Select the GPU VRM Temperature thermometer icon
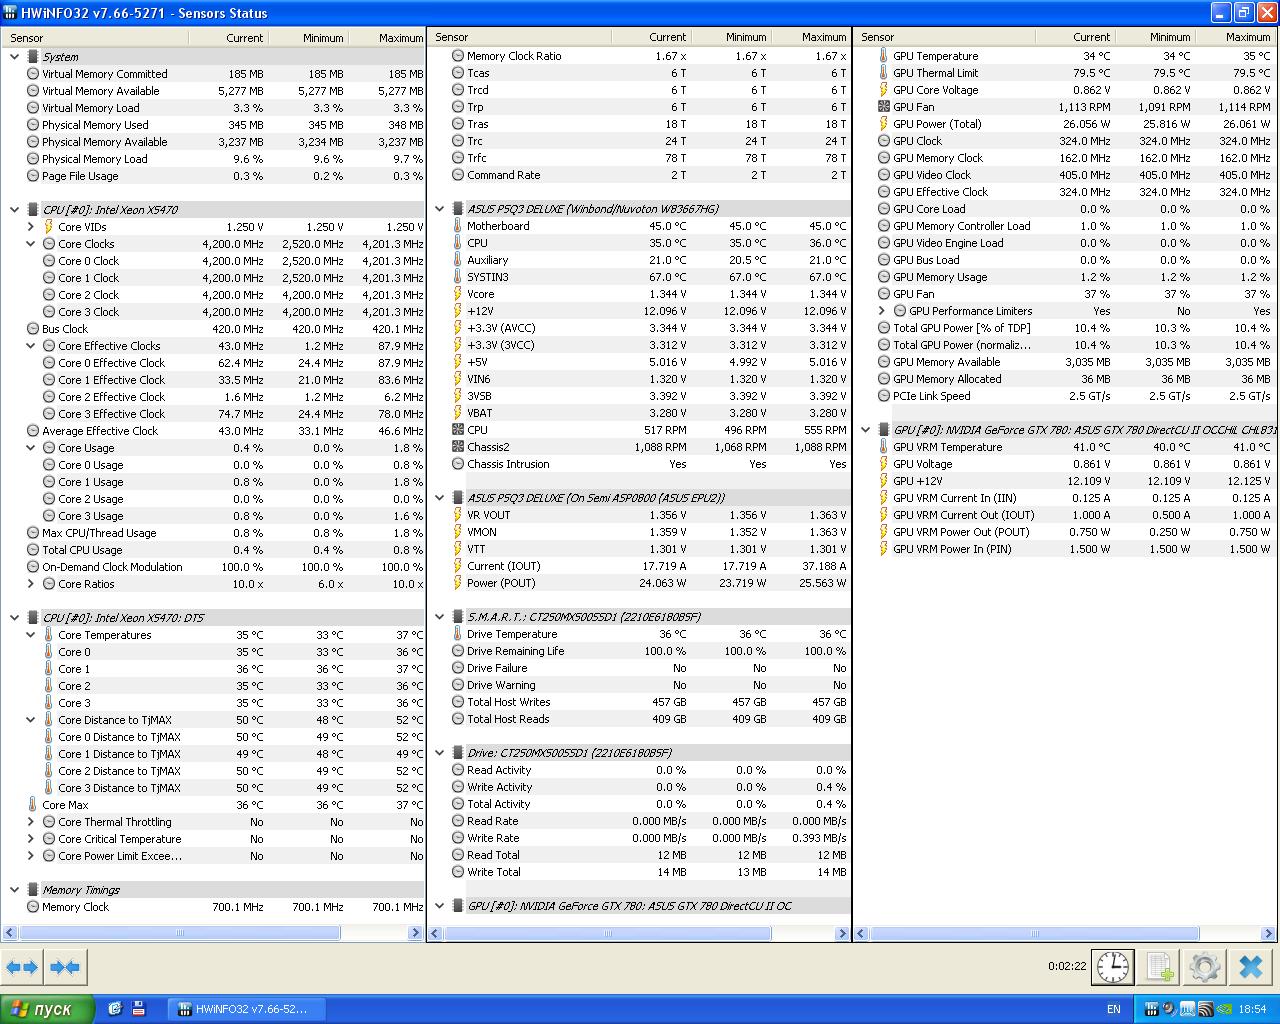This screenshot has height=1024, width=1280. click(x=883, y=447)
